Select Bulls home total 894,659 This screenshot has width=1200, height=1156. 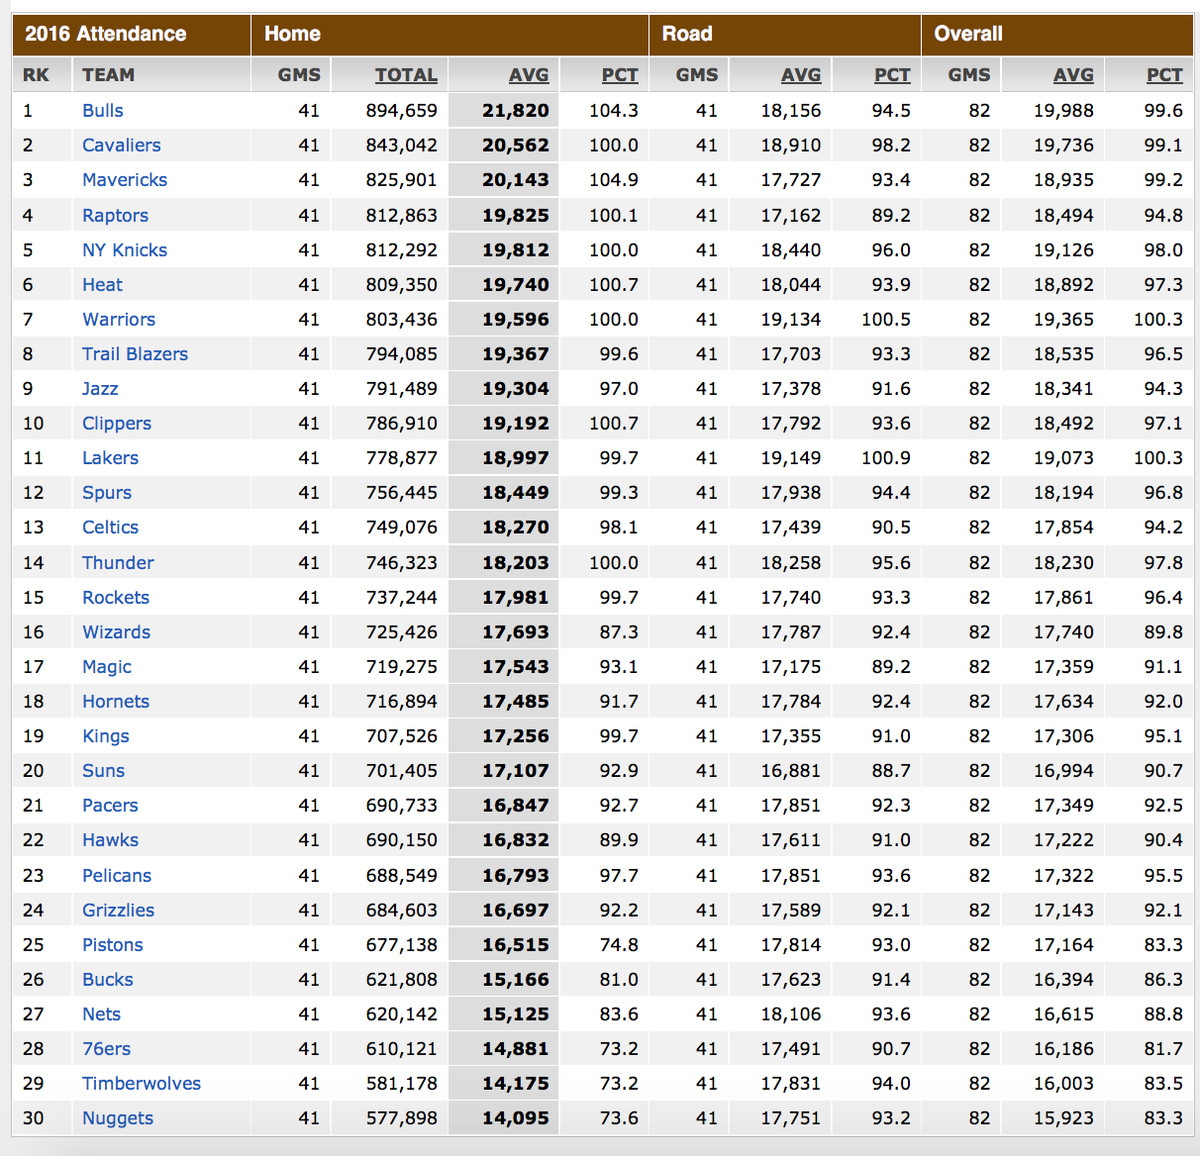click(x=402, y=111)
